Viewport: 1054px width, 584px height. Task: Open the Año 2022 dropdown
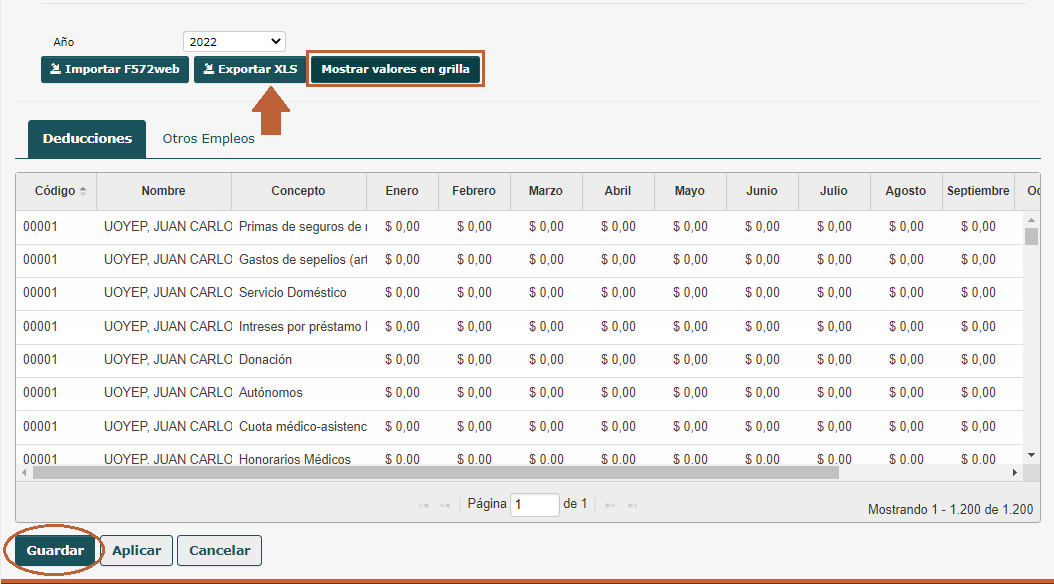click(x=234, y=42)
